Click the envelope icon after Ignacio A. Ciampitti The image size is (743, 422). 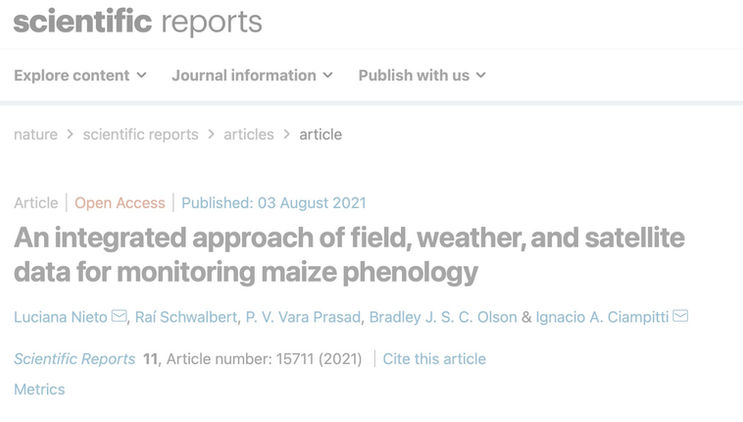(680, 317)
